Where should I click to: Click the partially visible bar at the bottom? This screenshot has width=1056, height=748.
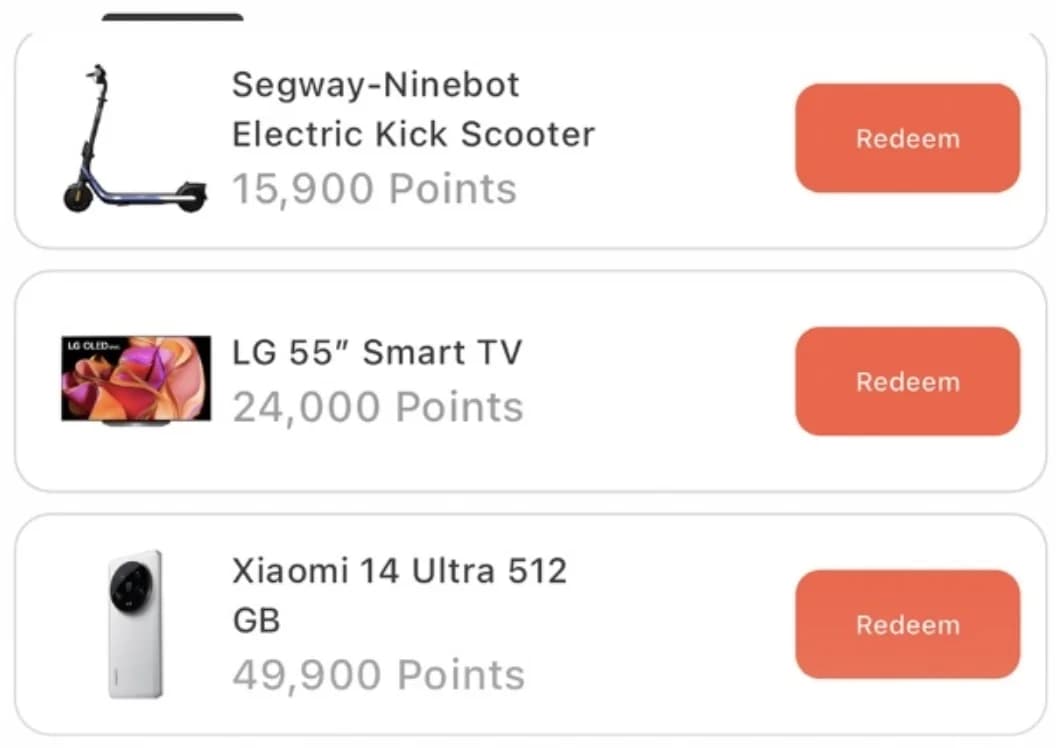point(528,744)
